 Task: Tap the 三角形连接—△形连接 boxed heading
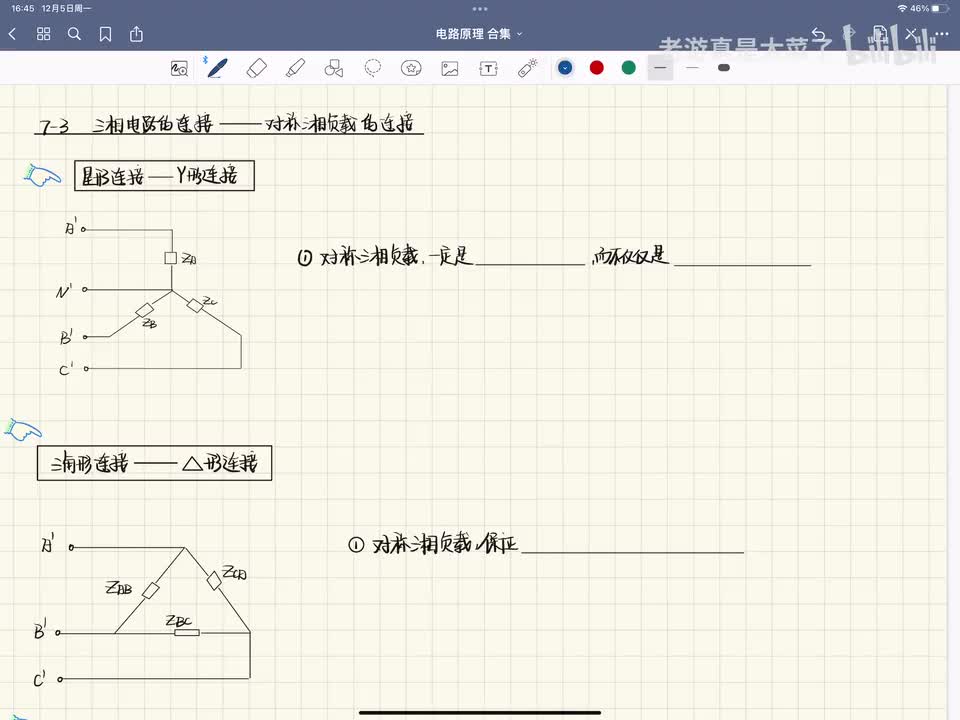tap(154, 463)
